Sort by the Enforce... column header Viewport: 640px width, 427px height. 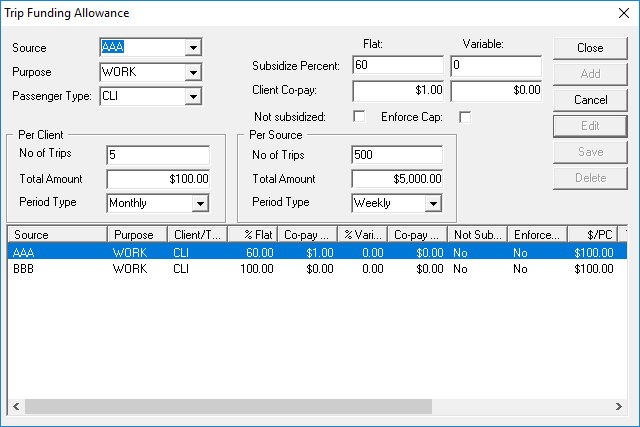538,235
